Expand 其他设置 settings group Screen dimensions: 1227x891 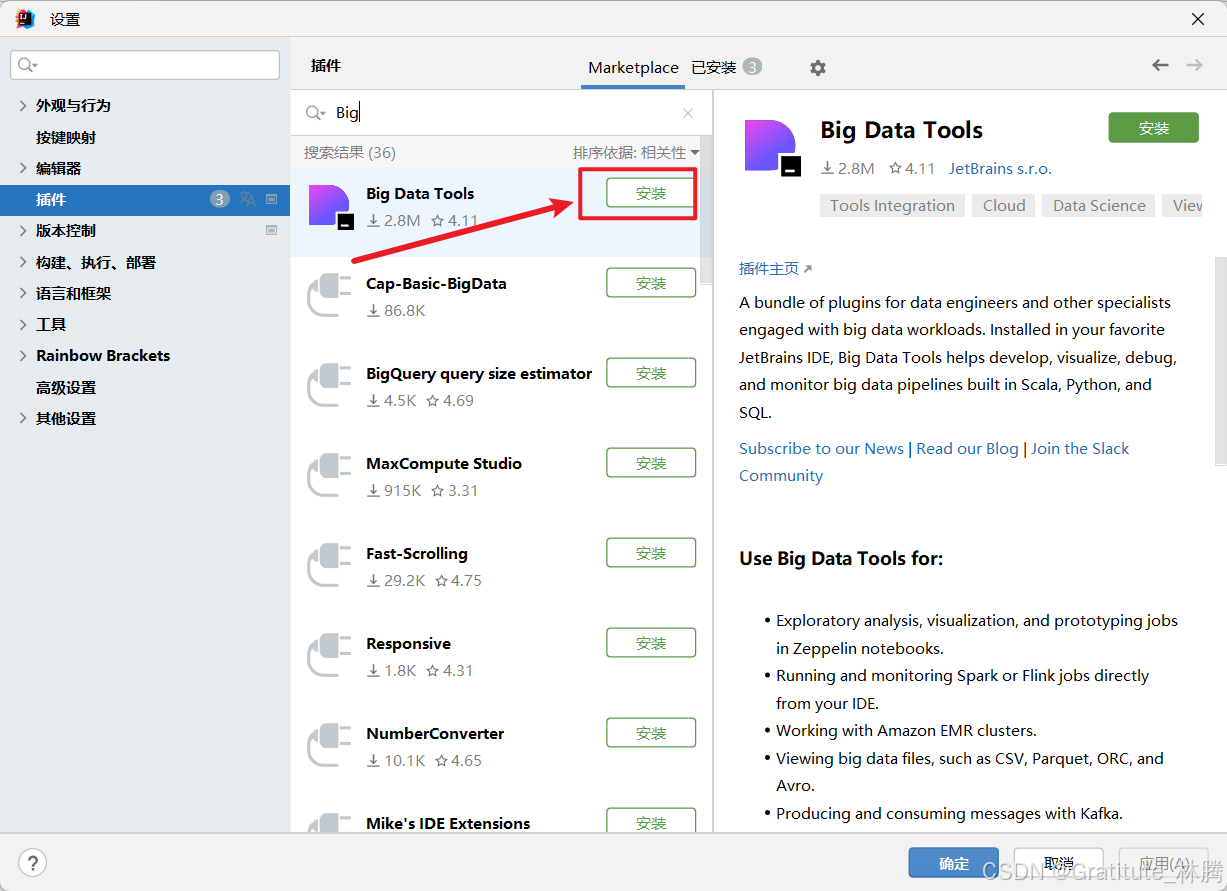click(23, 418)
